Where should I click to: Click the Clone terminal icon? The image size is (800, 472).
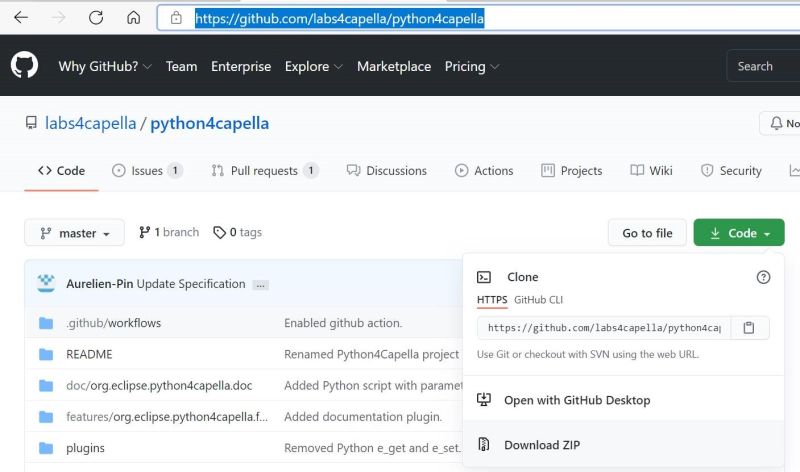[484, 277]
